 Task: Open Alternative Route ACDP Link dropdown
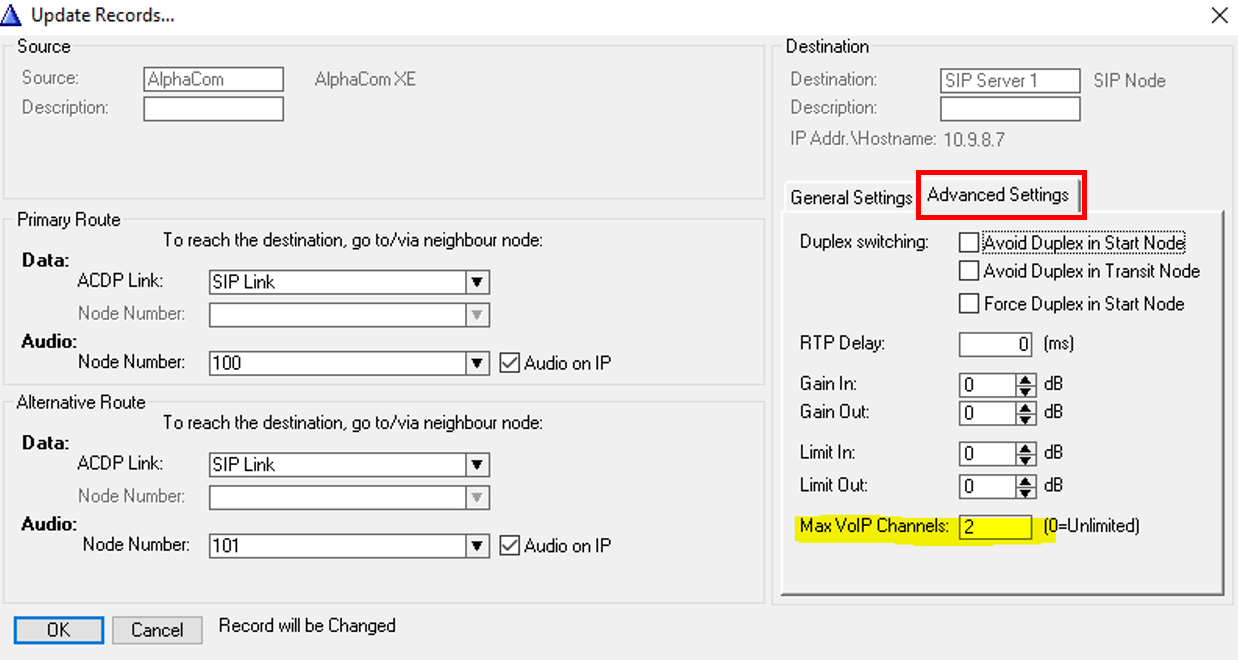click(x=478, y=464)
